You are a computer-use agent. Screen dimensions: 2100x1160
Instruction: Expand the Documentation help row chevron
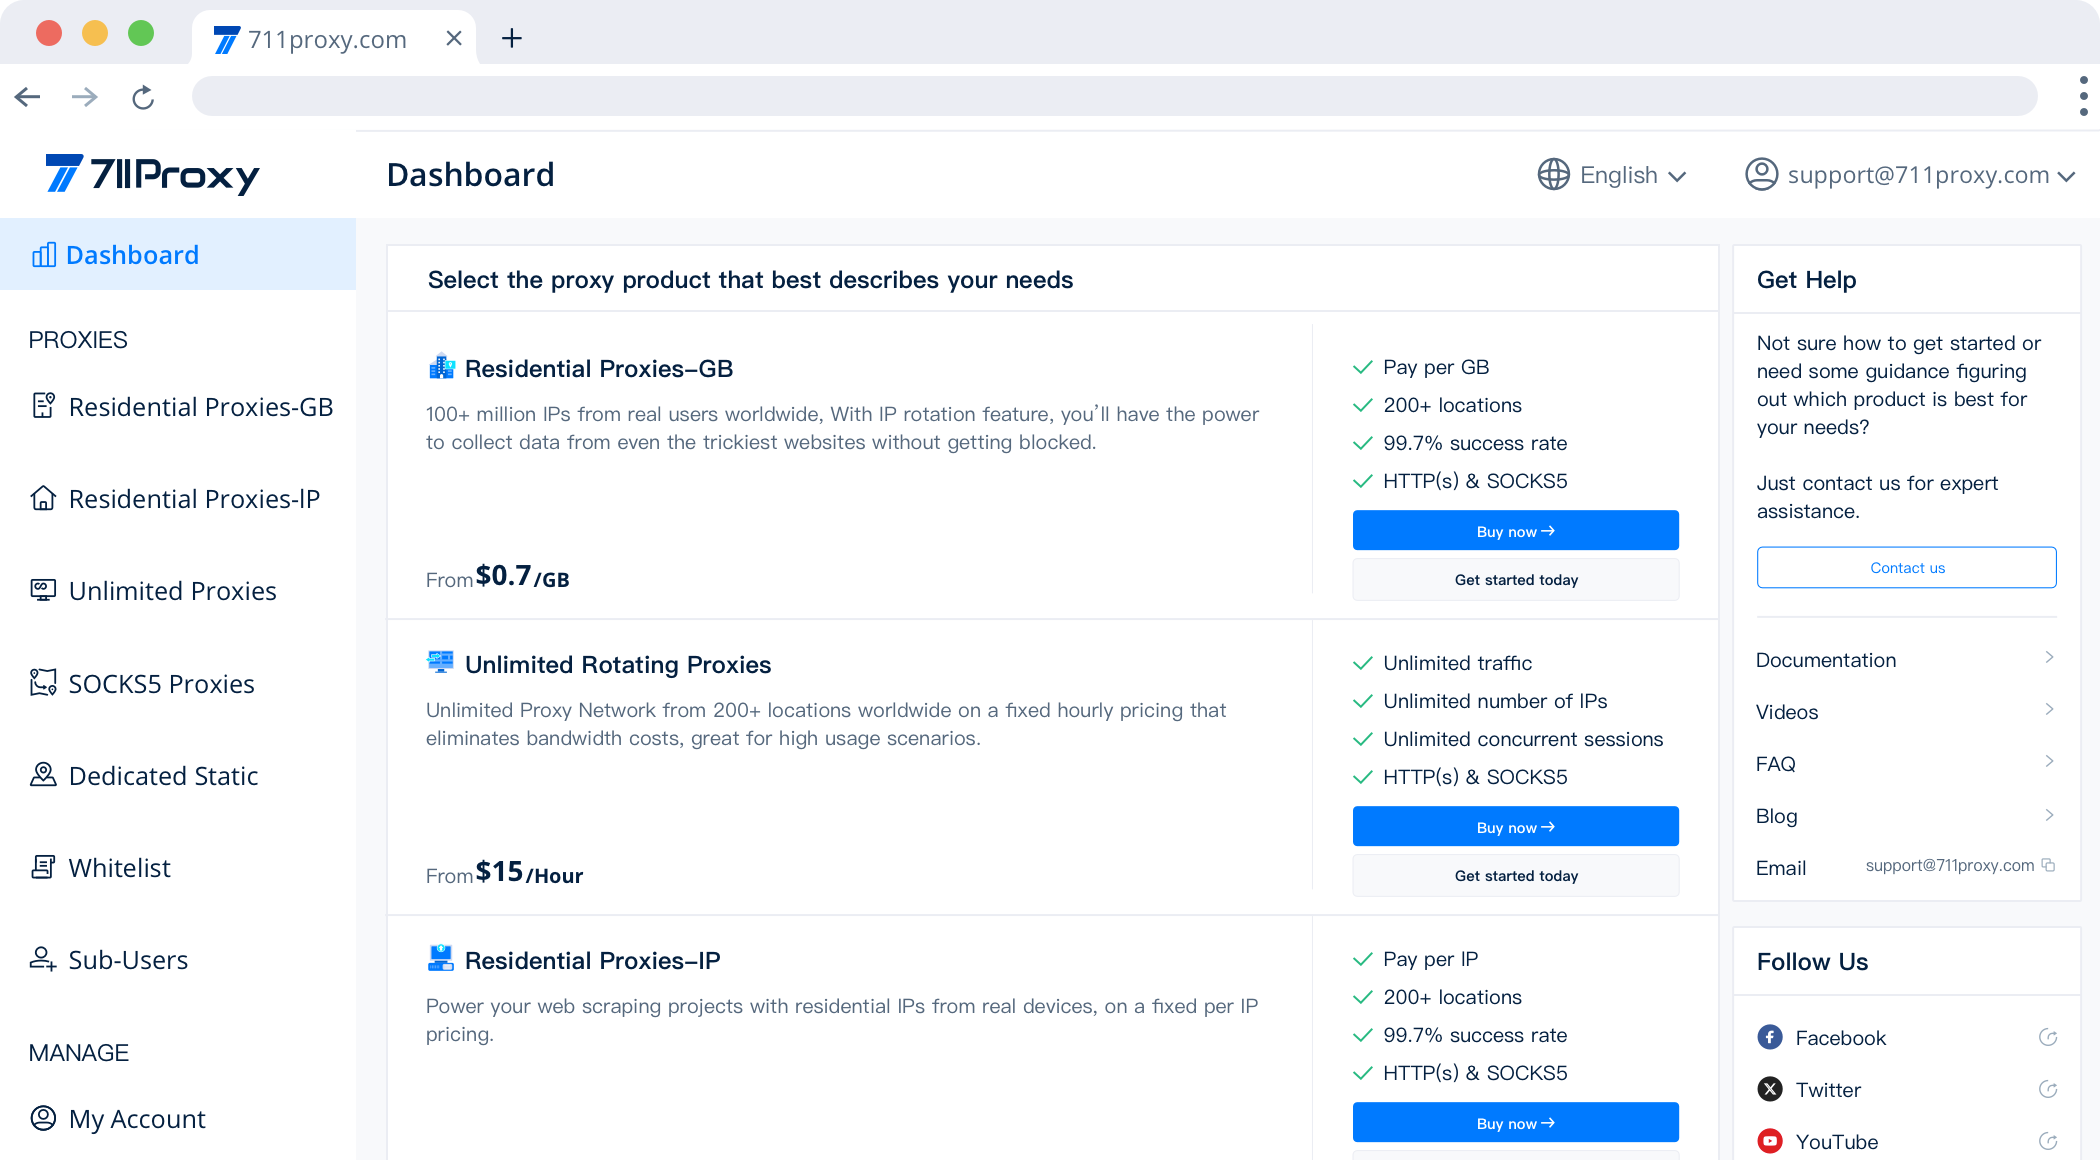[2049, 657]
